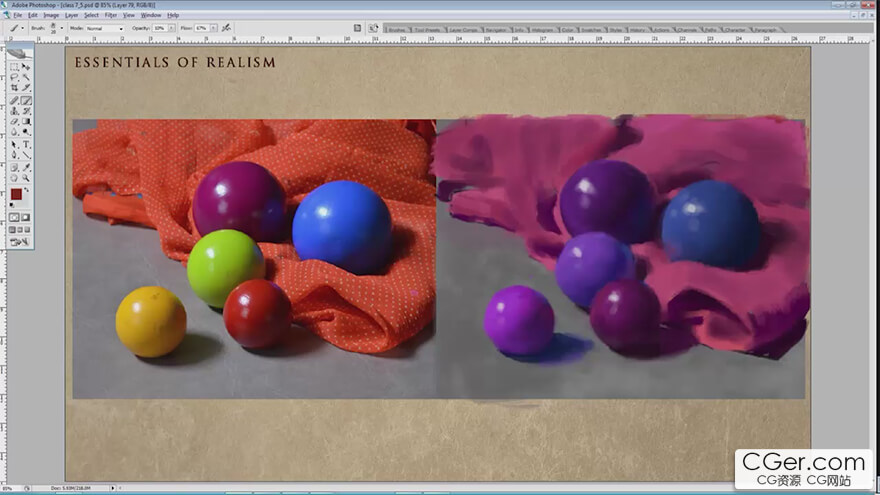The image size is (880, 495).
Task: Open the Filter menu
Action: pos(110,16)
